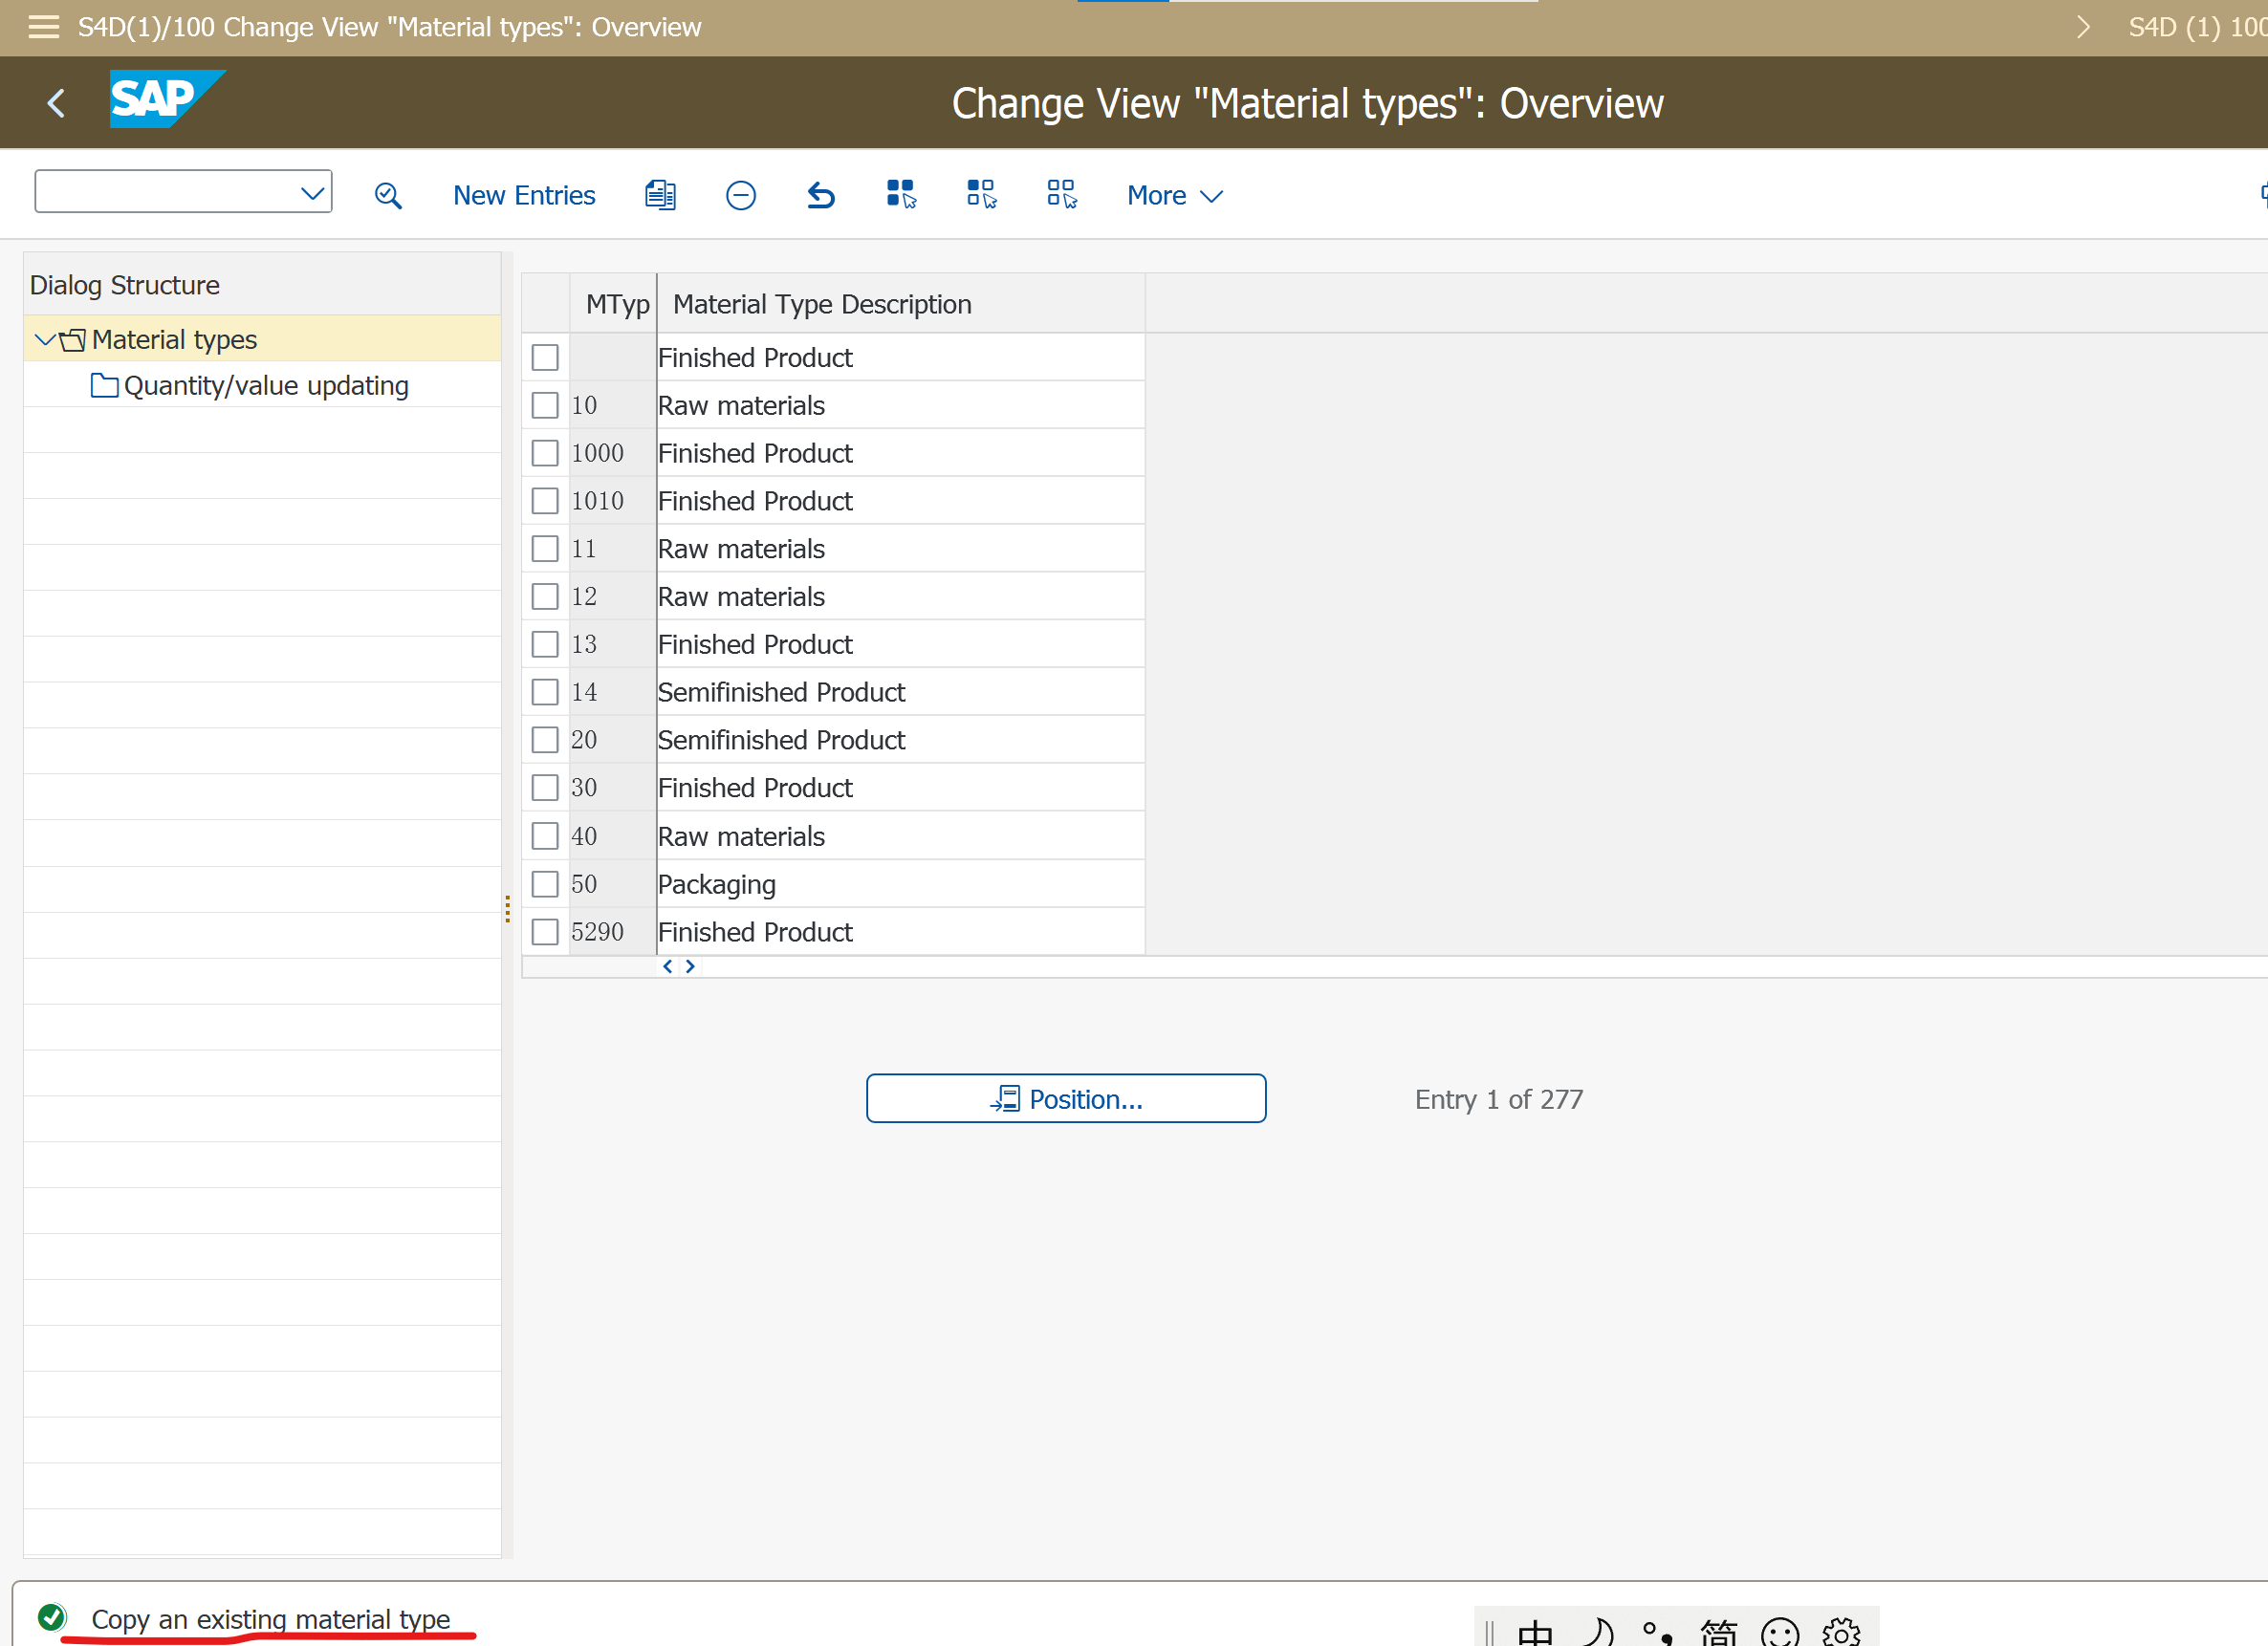Click the Material Type Description column header

pos(901,304)
